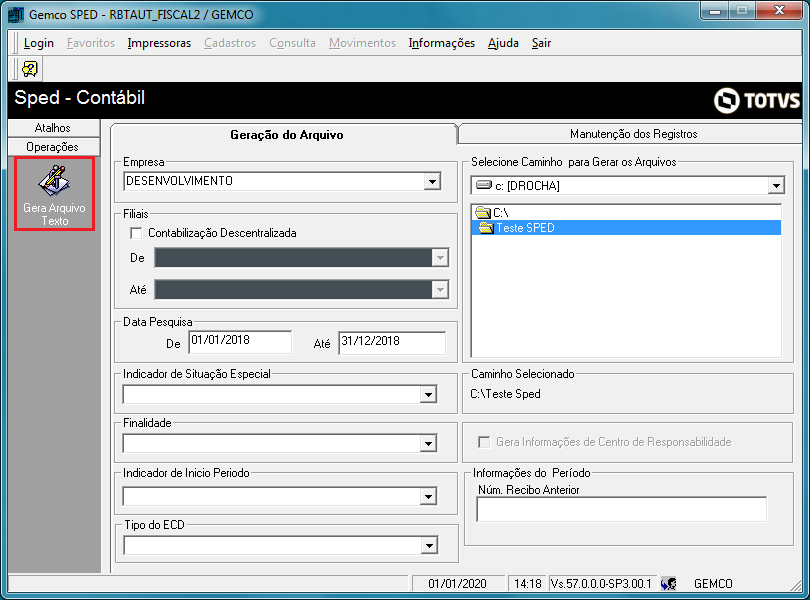Click the TOTVS logo
The image size is (810, 601).
coord(757,100)
